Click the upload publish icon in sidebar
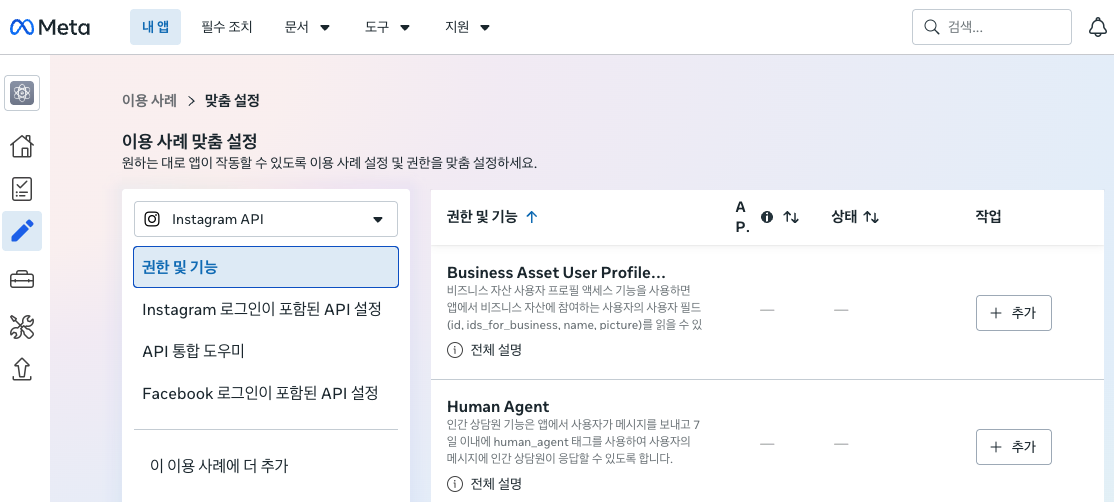Viewport: 1114px width, 502px height. click(22, 369)
